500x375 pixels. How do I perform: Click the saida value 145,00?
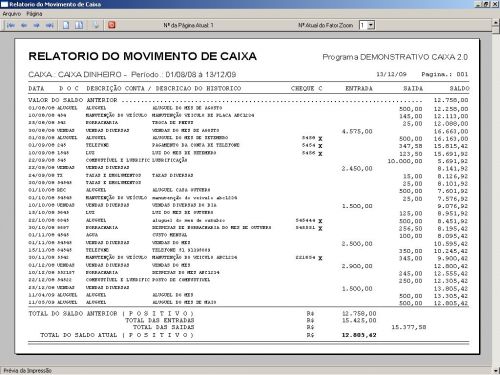click(411, 116)
